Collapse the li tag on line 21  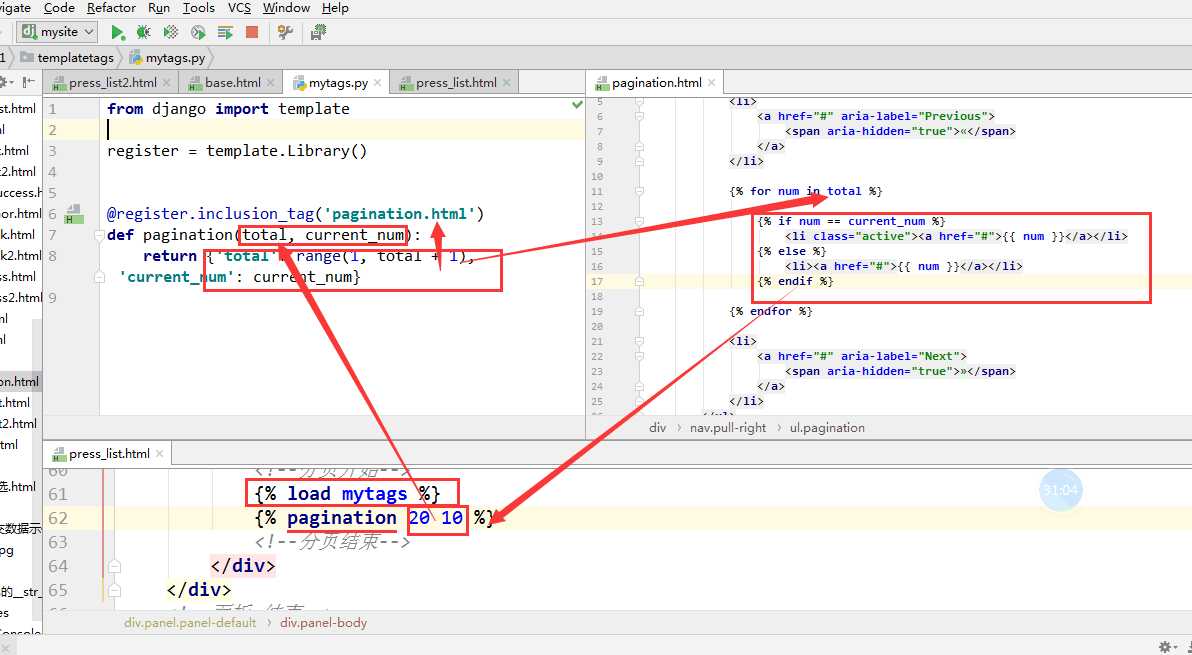[639, 341]
